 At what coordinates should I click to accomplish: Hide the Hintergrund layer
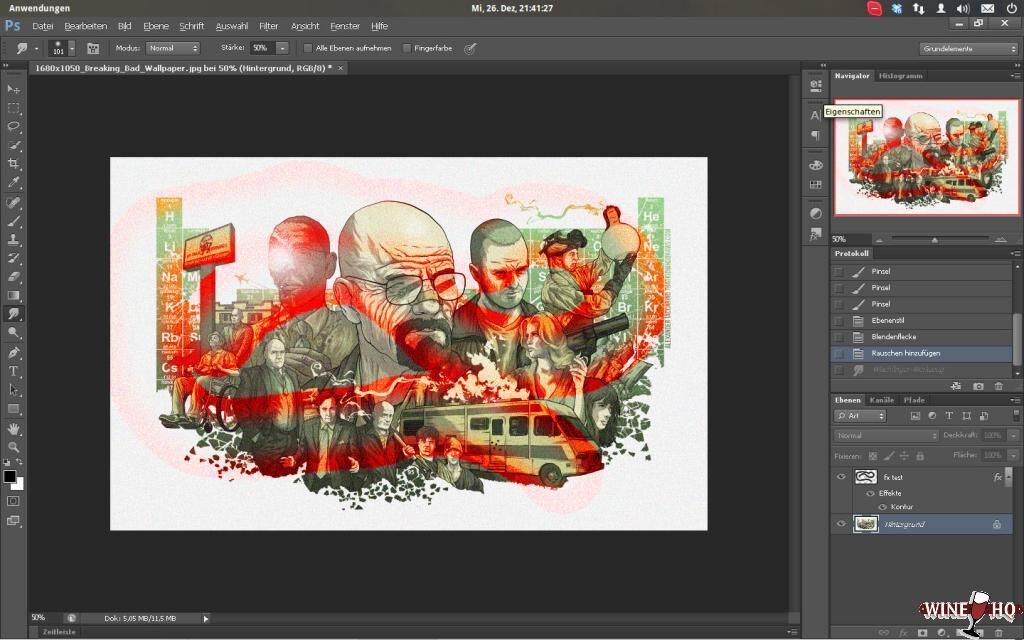[841, 524]
